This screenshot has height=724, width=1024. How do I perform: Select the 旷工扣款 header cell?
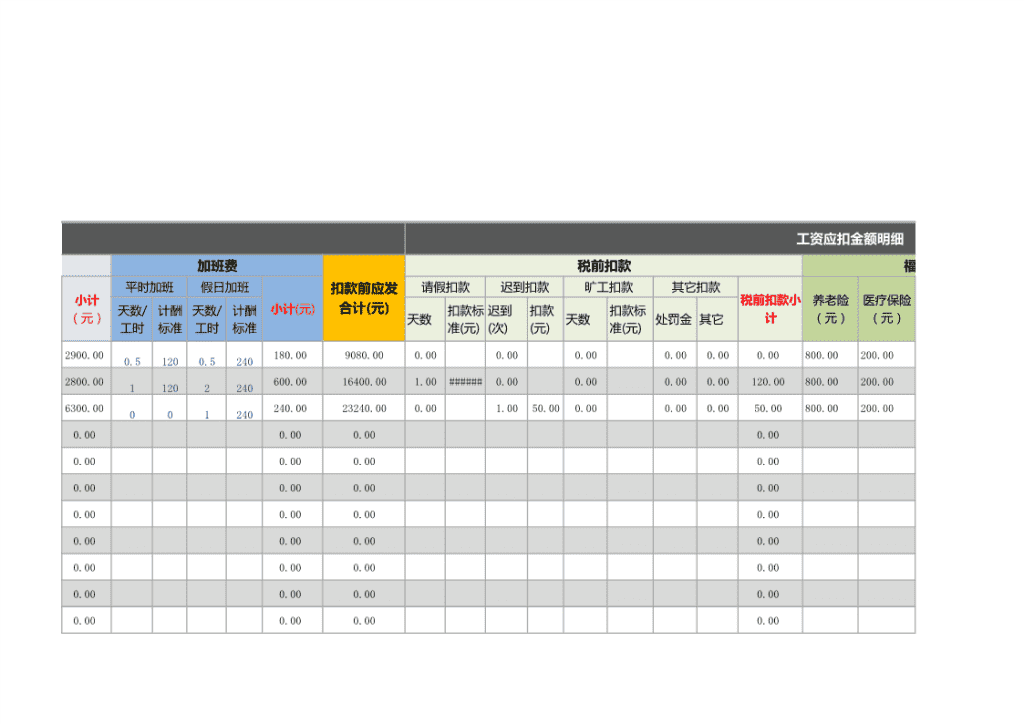tap(608, 287)
